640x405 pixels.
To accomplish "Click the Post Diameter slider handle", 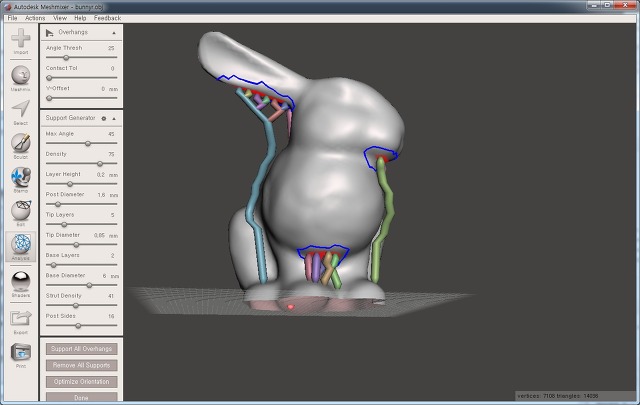I will 58,204.
